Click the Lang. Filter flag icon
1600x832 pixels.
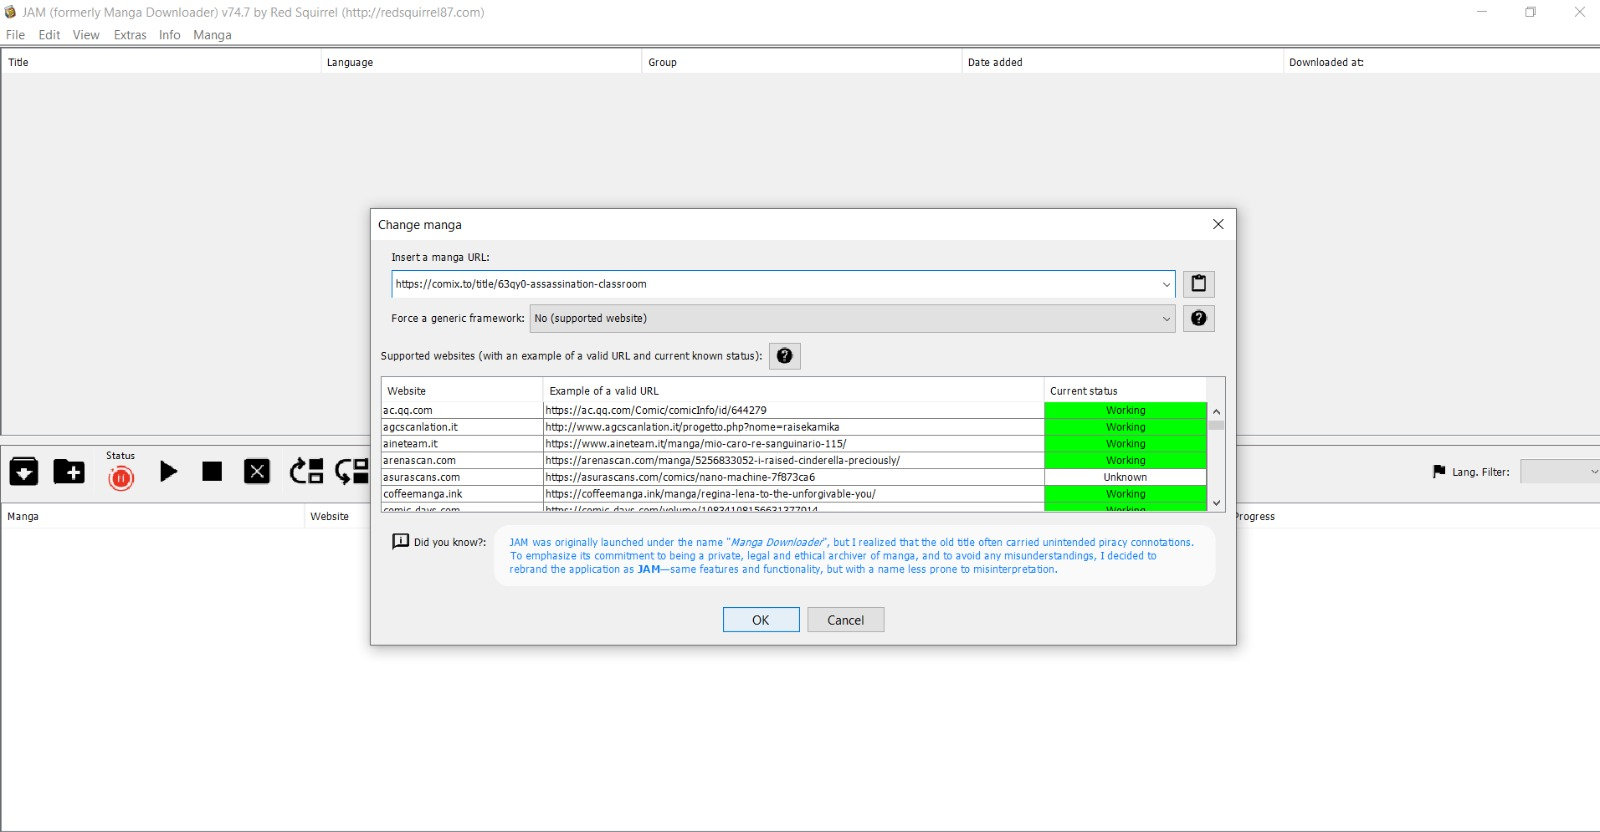click(1439, 472)
